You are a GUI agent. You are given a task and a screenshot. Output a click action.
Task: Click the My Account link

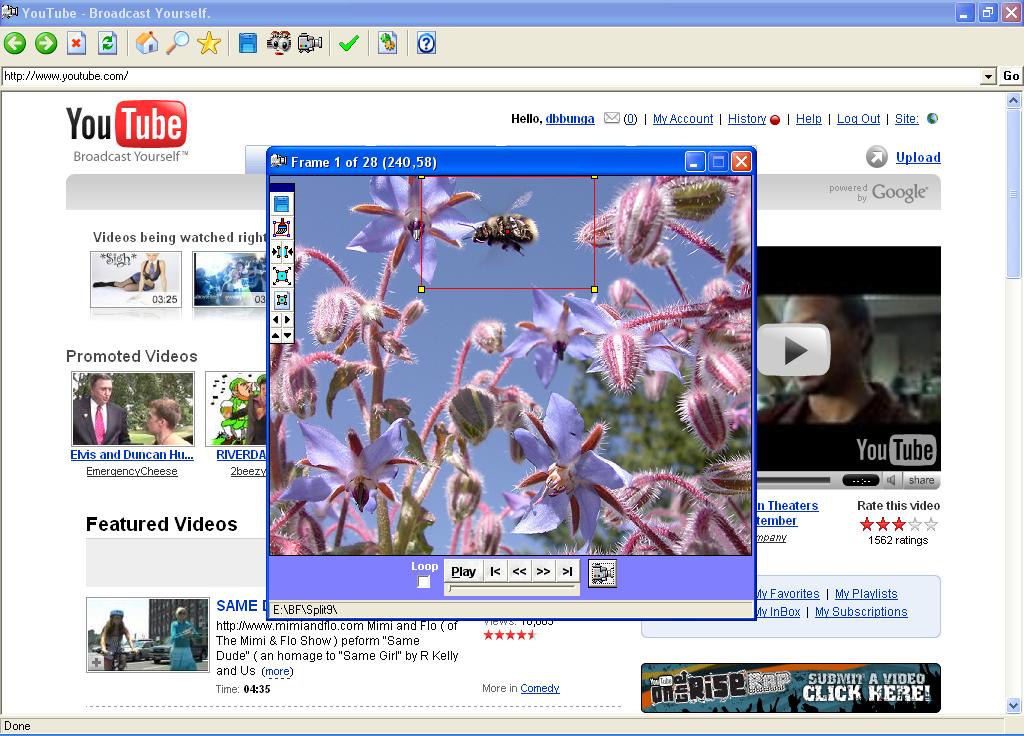683,119
